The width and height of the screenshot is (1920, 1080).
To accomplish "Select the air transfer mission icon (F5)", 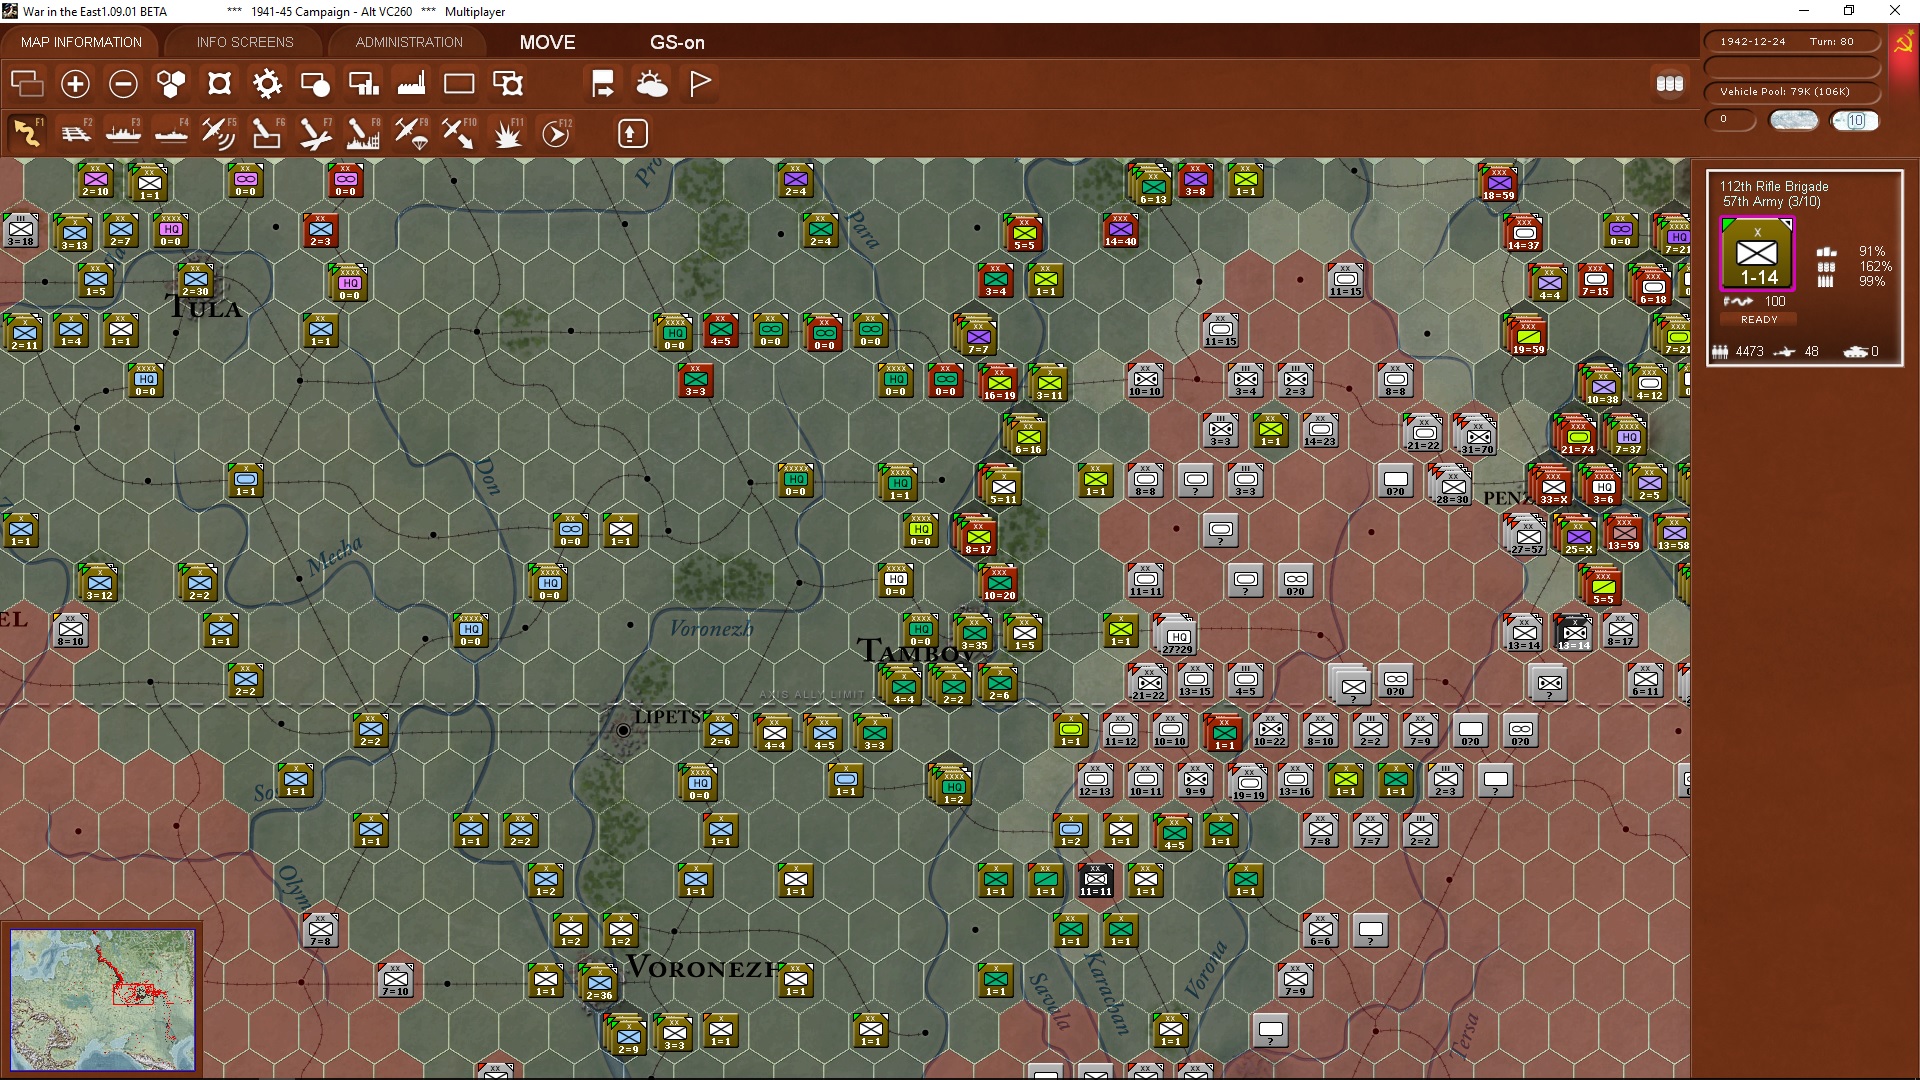I will point(219,133).
